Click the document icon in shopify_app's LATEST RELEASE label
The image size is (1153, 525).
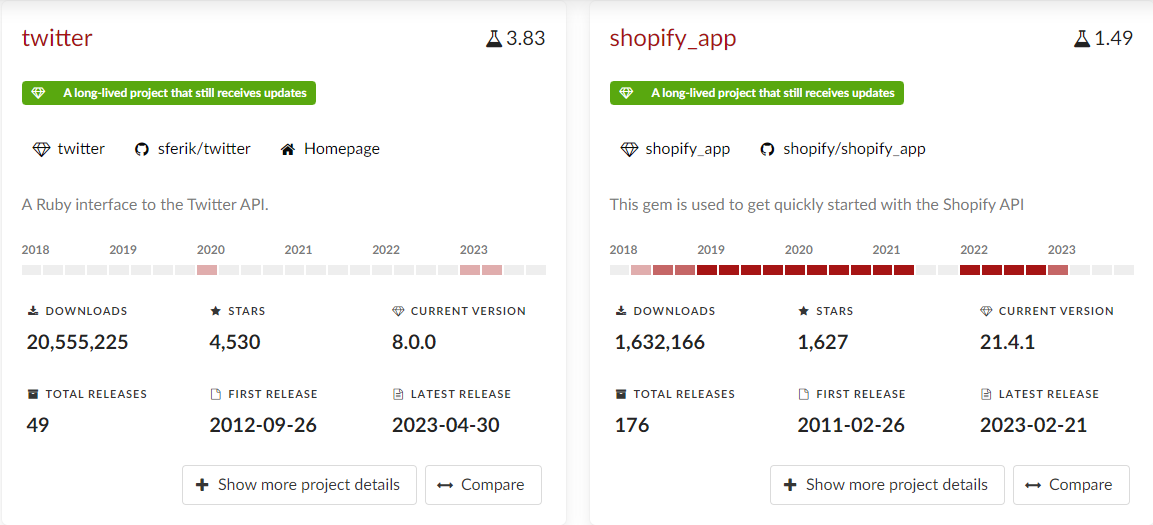point(986,394)
